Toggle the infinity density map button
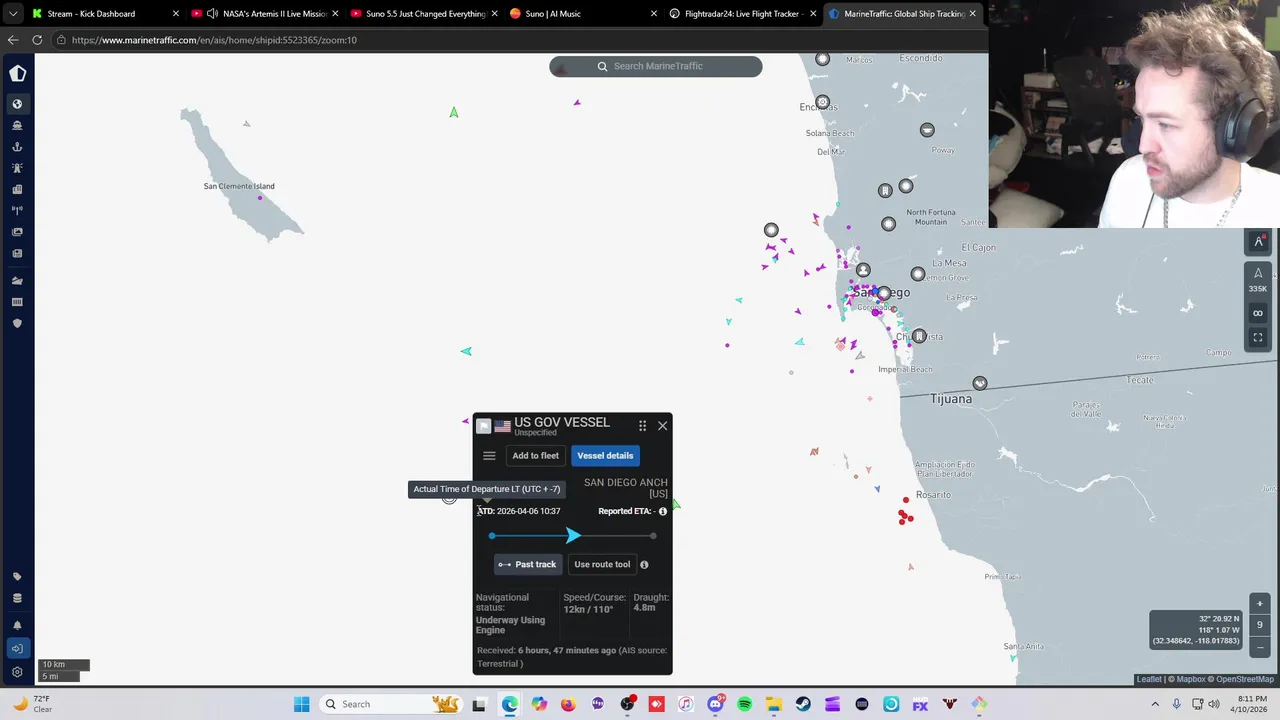The height and width of the screenshot is (720, 1280). click(x=1258, y=313)
